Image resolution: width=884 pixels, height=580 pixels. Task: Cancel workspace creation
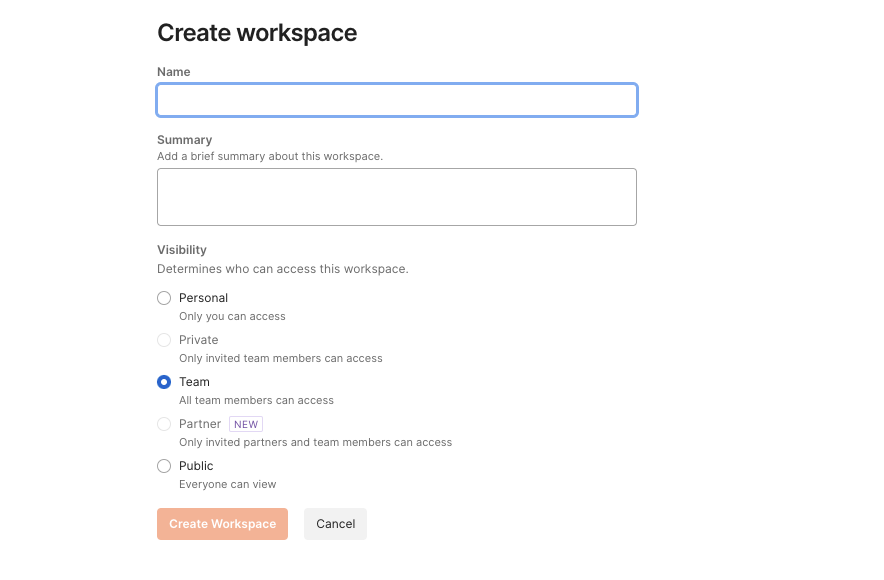click(335, 524)
